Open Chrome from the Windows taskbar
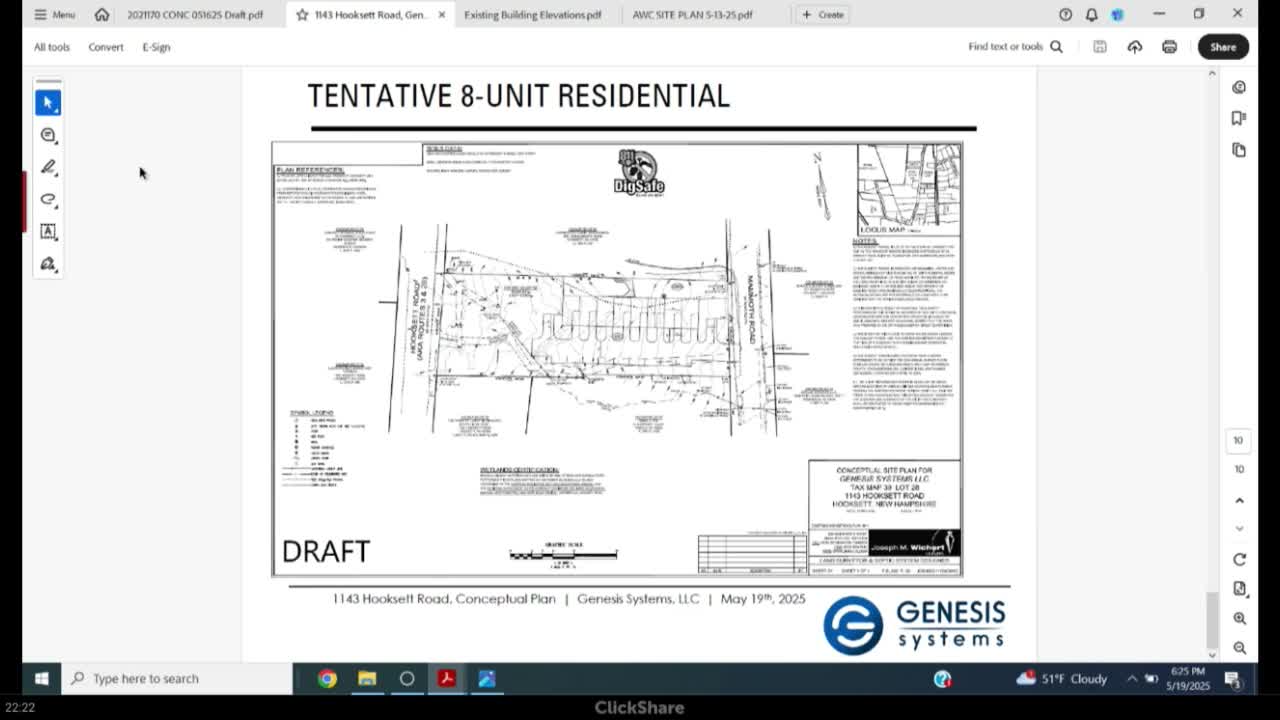This screenshot has width=1280, height=720. point(327,679)
